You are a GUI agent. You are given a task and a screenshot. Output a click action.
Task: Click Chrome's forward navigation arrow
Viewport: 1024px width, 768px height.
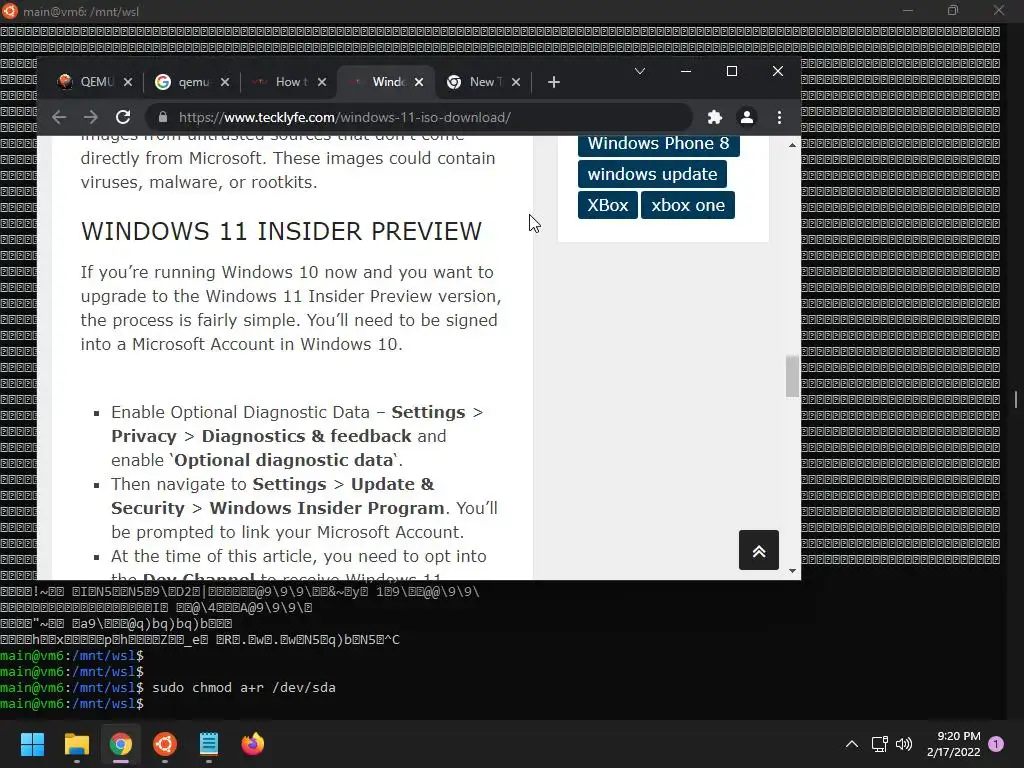90,118
